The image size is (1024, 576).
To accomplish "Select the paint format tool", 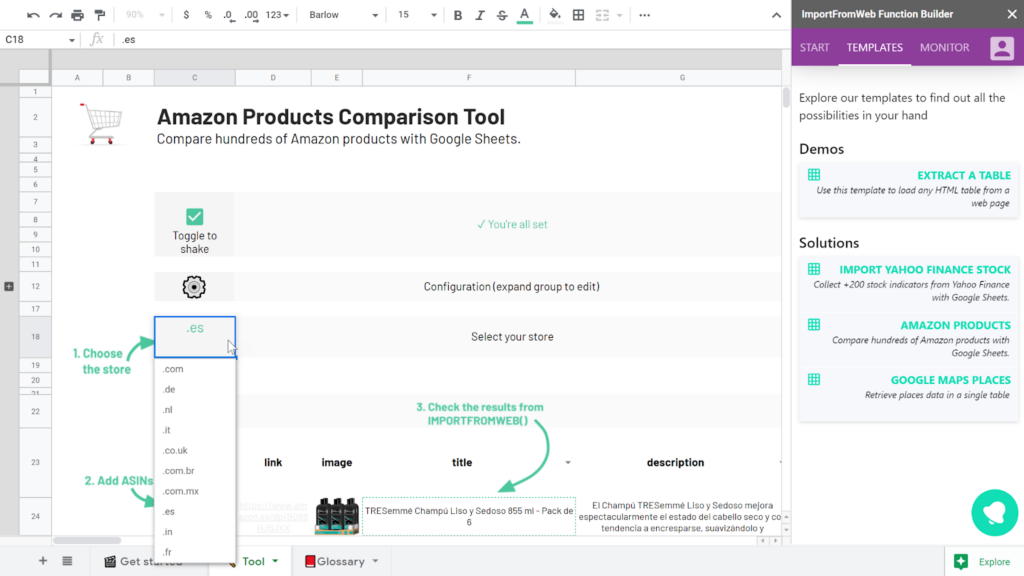I will point(100,15).
